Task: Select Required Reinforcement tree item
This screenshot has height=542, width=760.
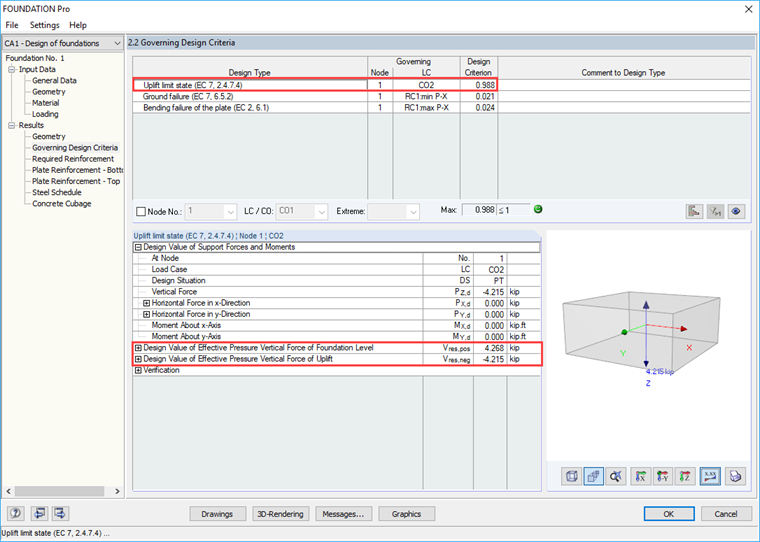Action: pos(73,159)
